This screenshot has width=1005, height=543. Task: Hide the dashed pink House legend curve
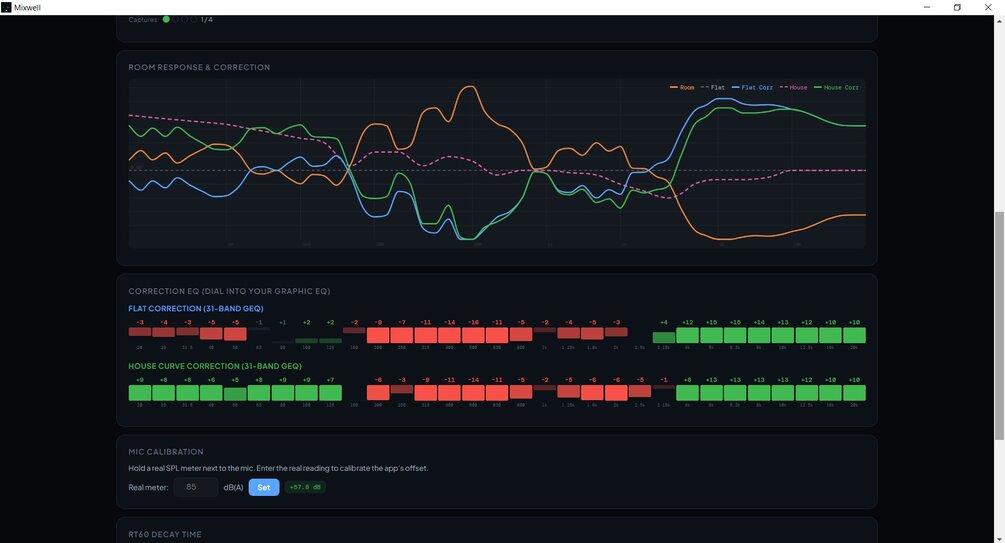pos(793,87)
